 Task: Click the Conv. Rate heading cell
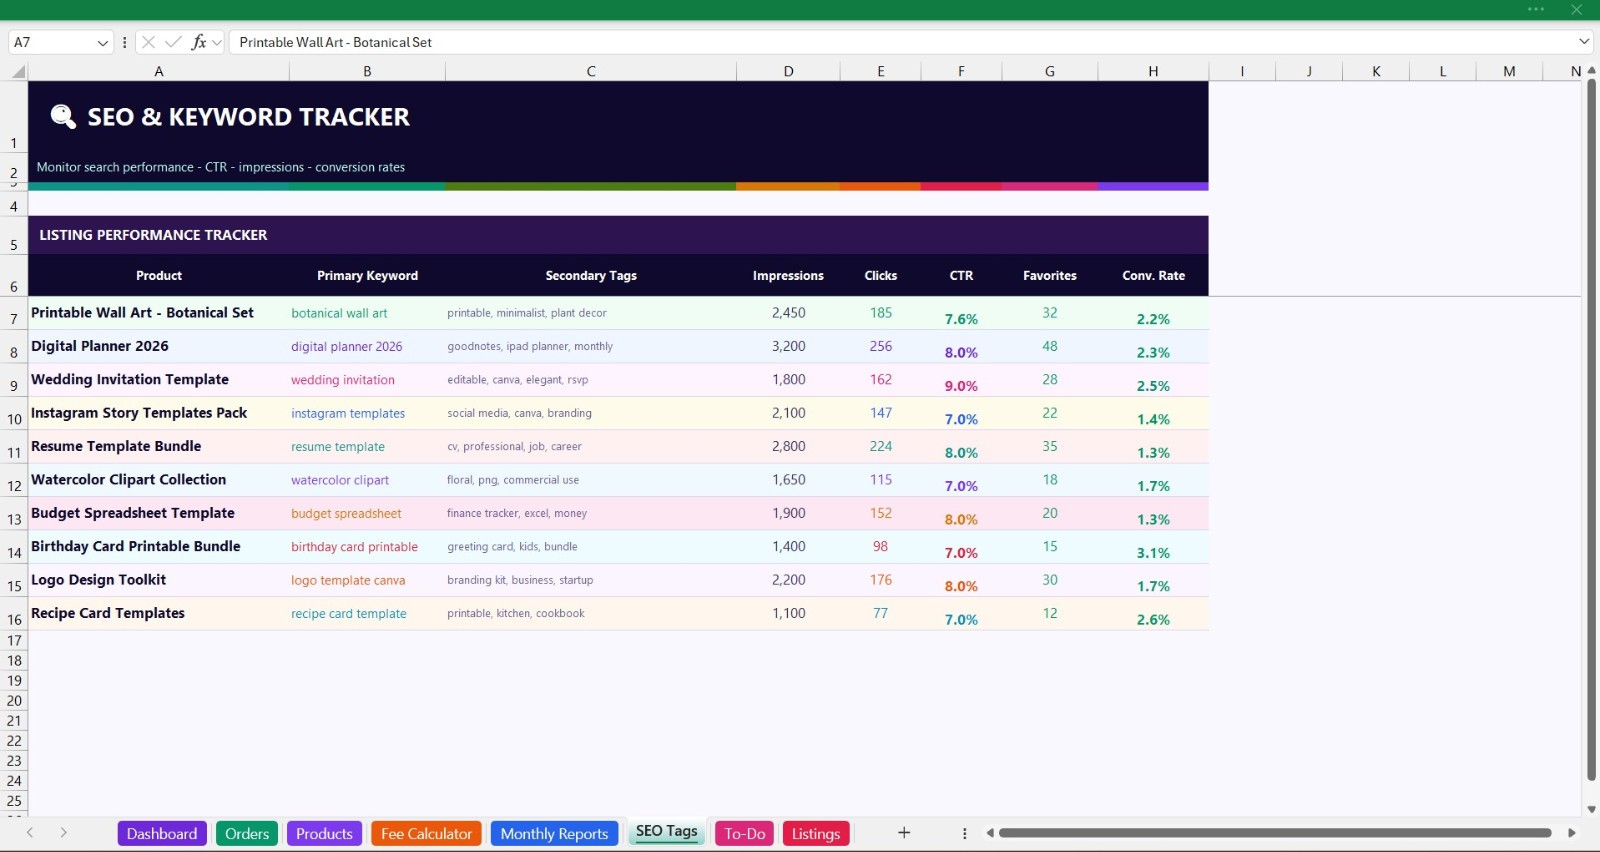point(1153,276)
